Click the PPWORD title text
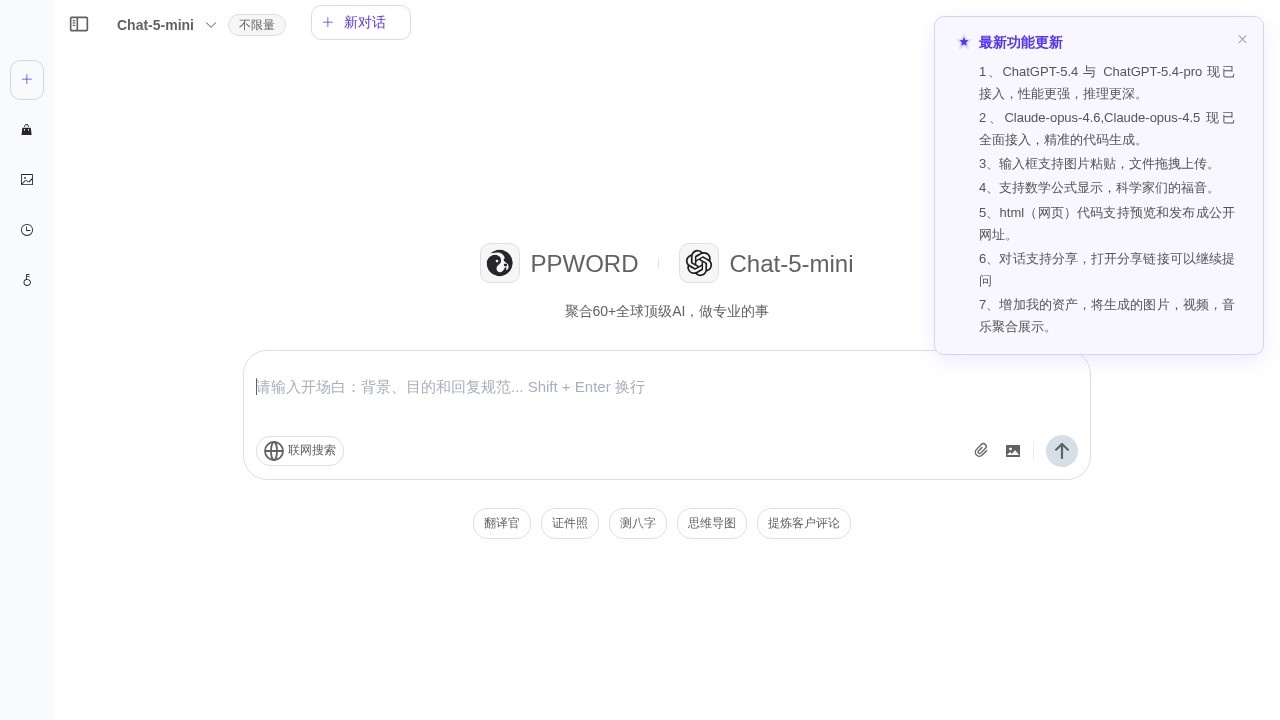The width and height of the screenshot is (1280, 720). click(x=584, y=264)
